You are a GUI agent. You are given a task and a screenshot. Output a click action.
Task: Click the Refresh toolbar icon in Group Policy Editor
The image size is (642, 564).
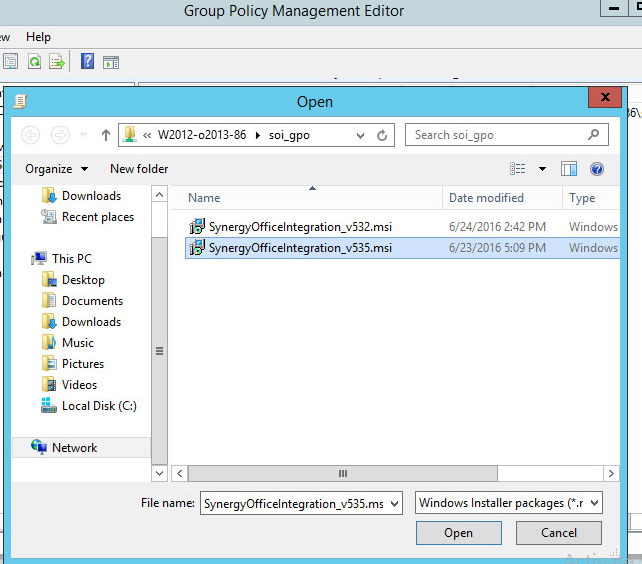(x=34, y=62)
